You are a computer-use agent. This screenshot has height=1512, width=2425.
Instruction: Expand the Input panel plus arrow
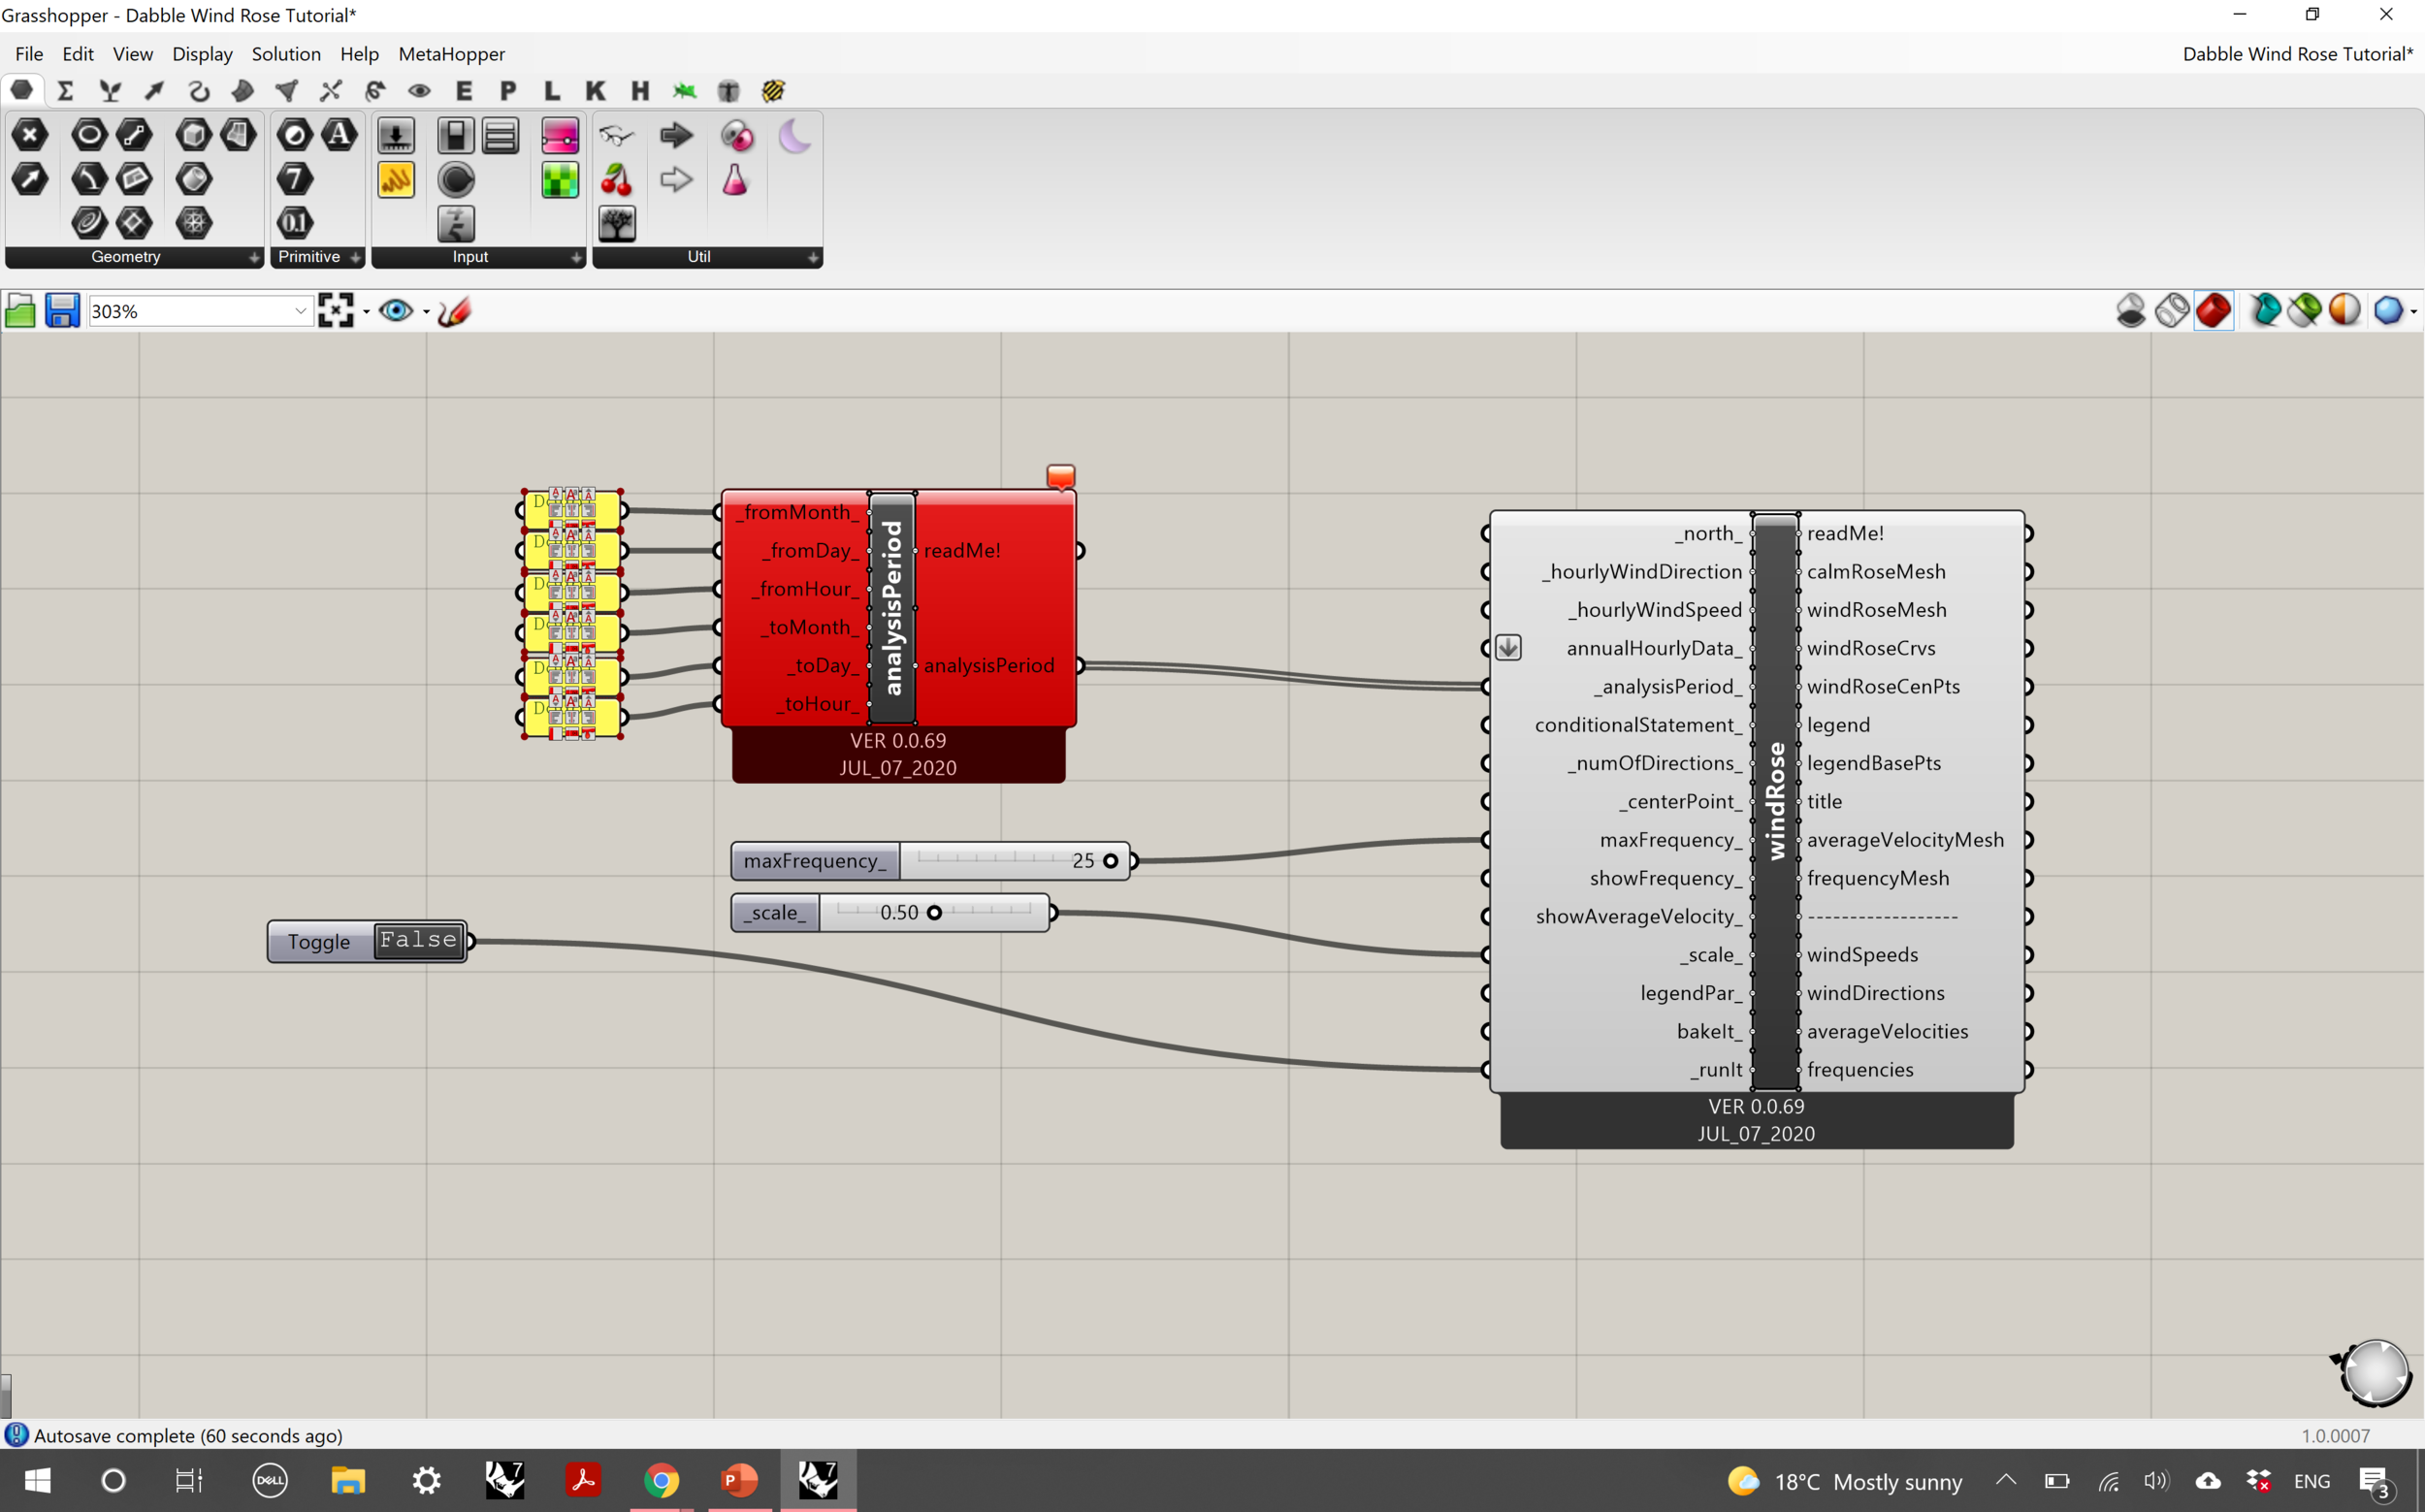click(576, 258)
